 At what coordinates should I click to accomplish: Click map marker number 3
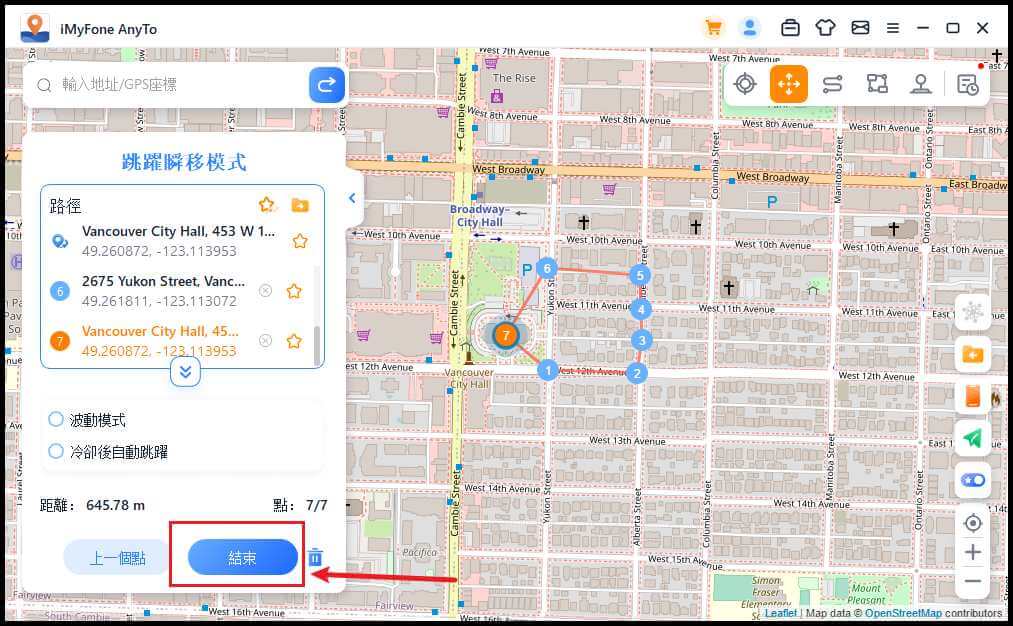[x=642, y=340]
